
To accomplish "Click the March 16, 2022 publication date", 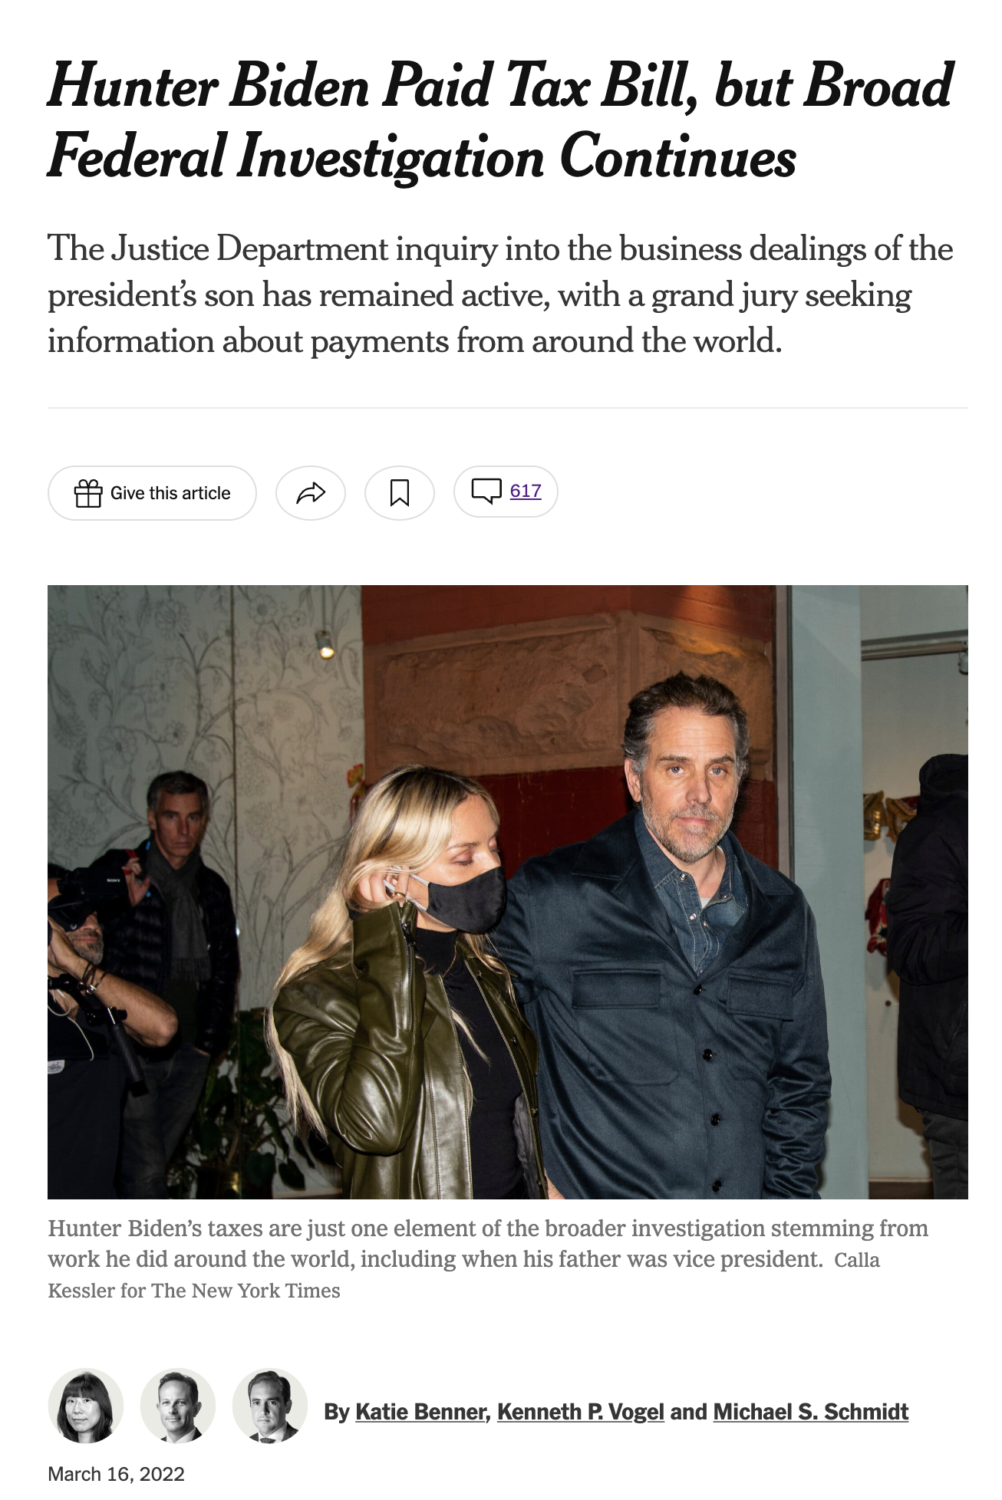I will (x=116, y=1474).
